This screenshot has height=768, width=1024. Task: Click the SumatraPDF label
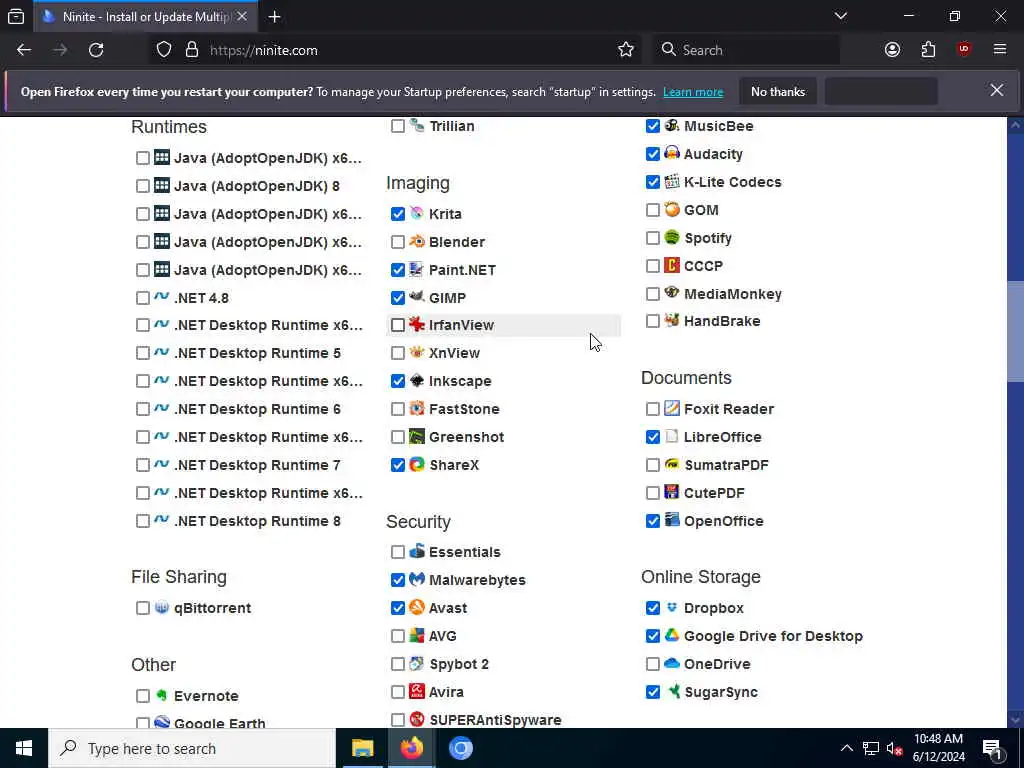click(726, 465)
